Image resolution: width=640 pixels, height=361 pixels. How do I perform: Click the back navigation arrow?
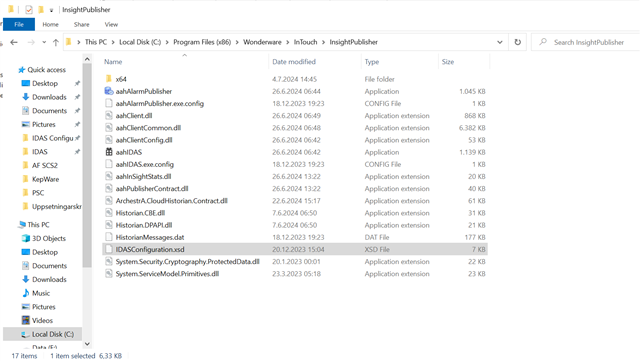click(x=14, y=42)
